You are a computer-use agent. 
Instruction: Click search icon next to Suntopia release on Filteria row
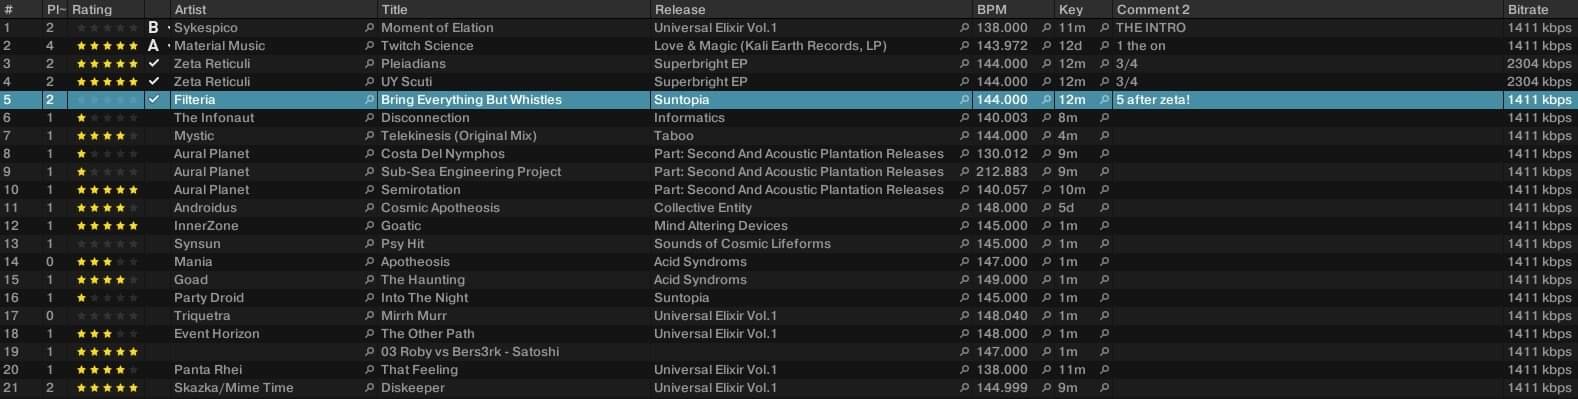tap(964, 100)
